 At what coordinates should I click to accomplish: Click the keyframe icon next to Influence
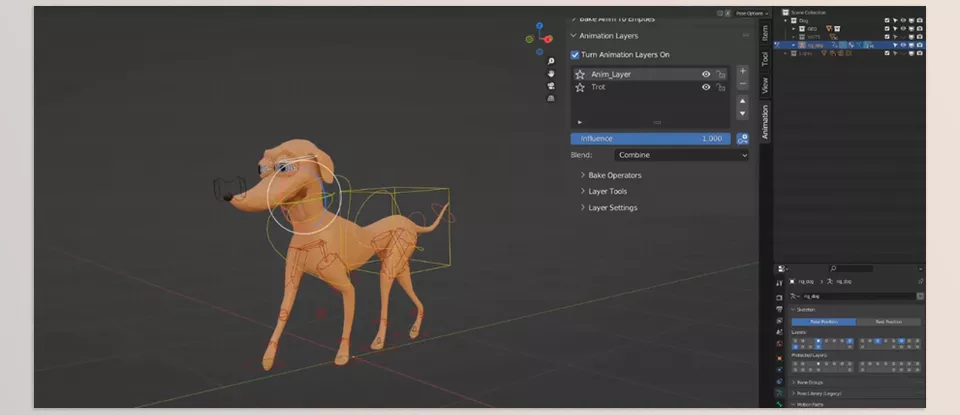click(x=743, y=139)
